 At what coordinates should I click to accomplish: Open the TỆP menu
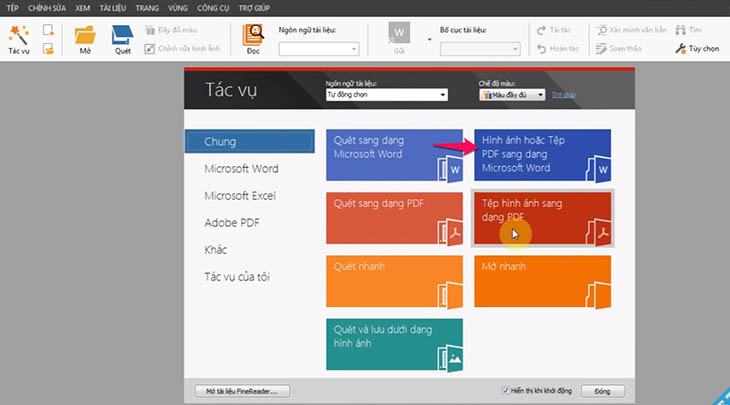tap(13, 8)
